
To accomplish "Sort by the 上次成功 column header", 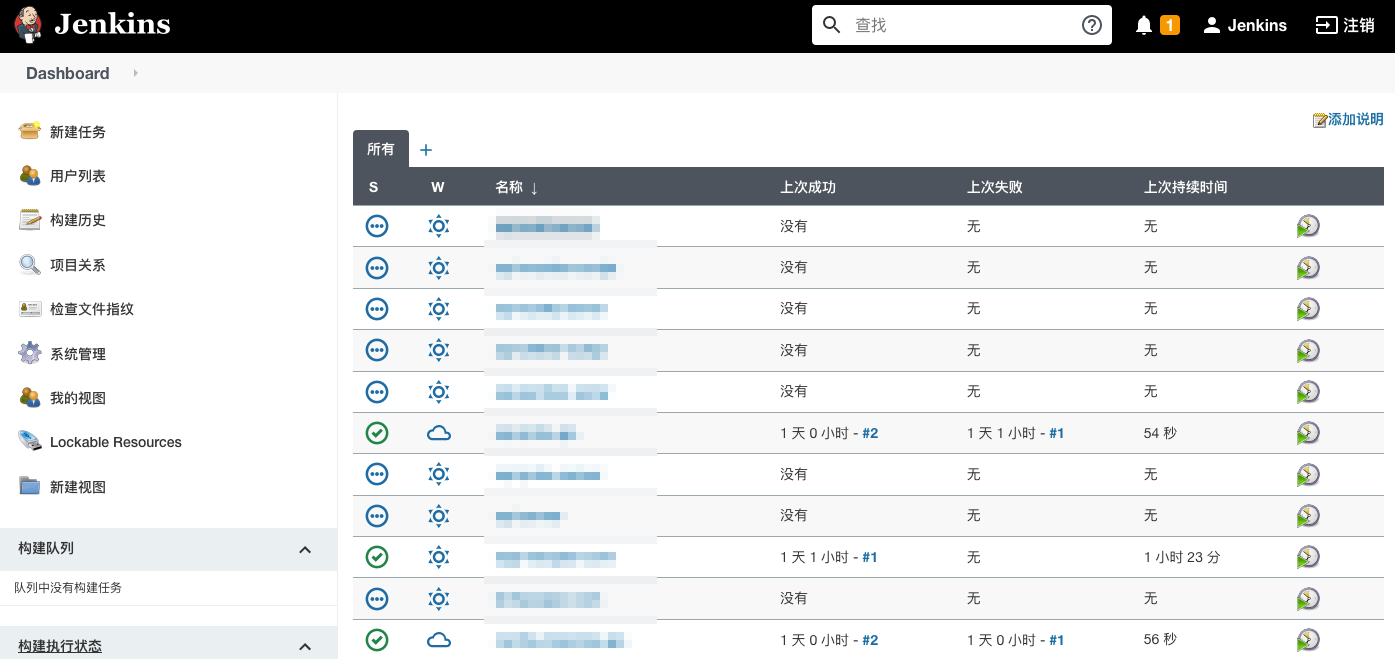I will (808, 187).
